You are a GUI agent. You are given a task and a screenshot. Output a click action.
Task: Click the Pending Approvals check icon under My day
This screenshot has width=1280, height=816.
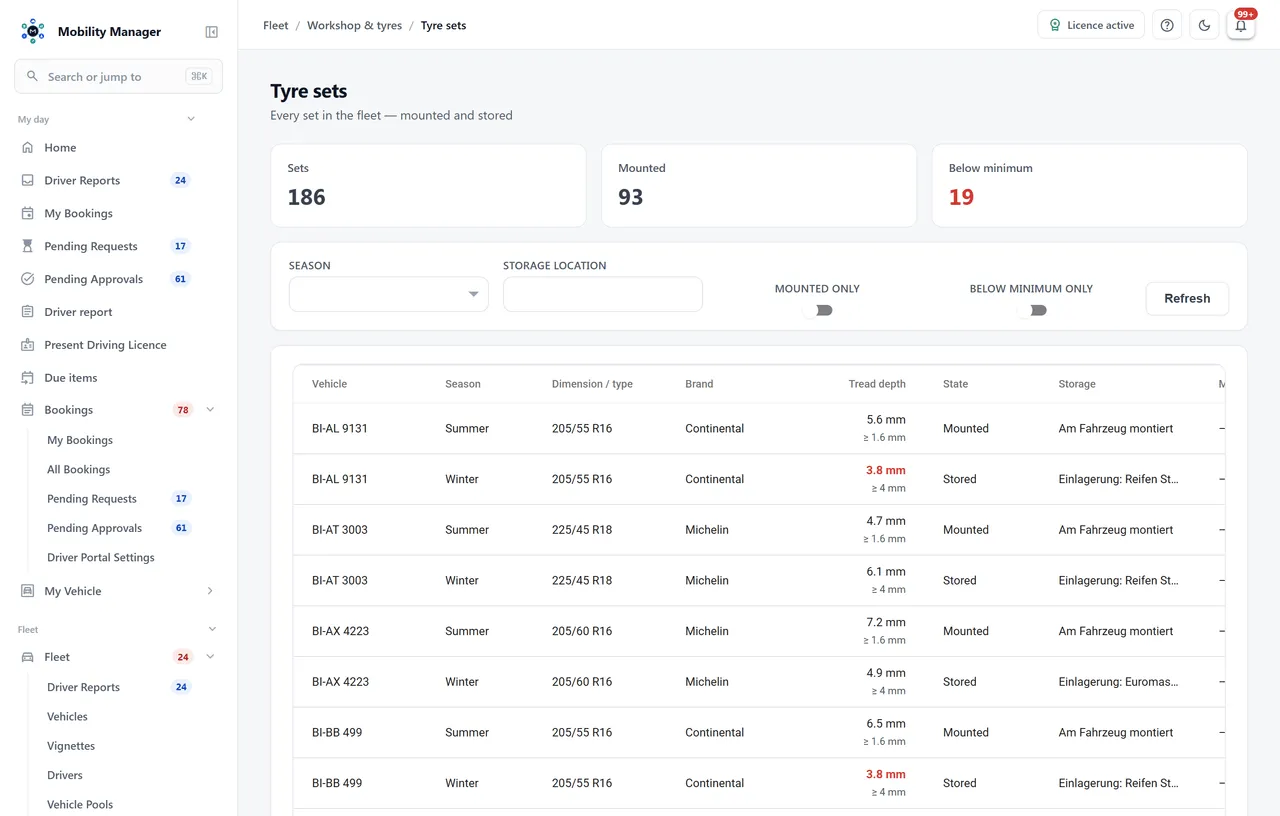point(28,279)
